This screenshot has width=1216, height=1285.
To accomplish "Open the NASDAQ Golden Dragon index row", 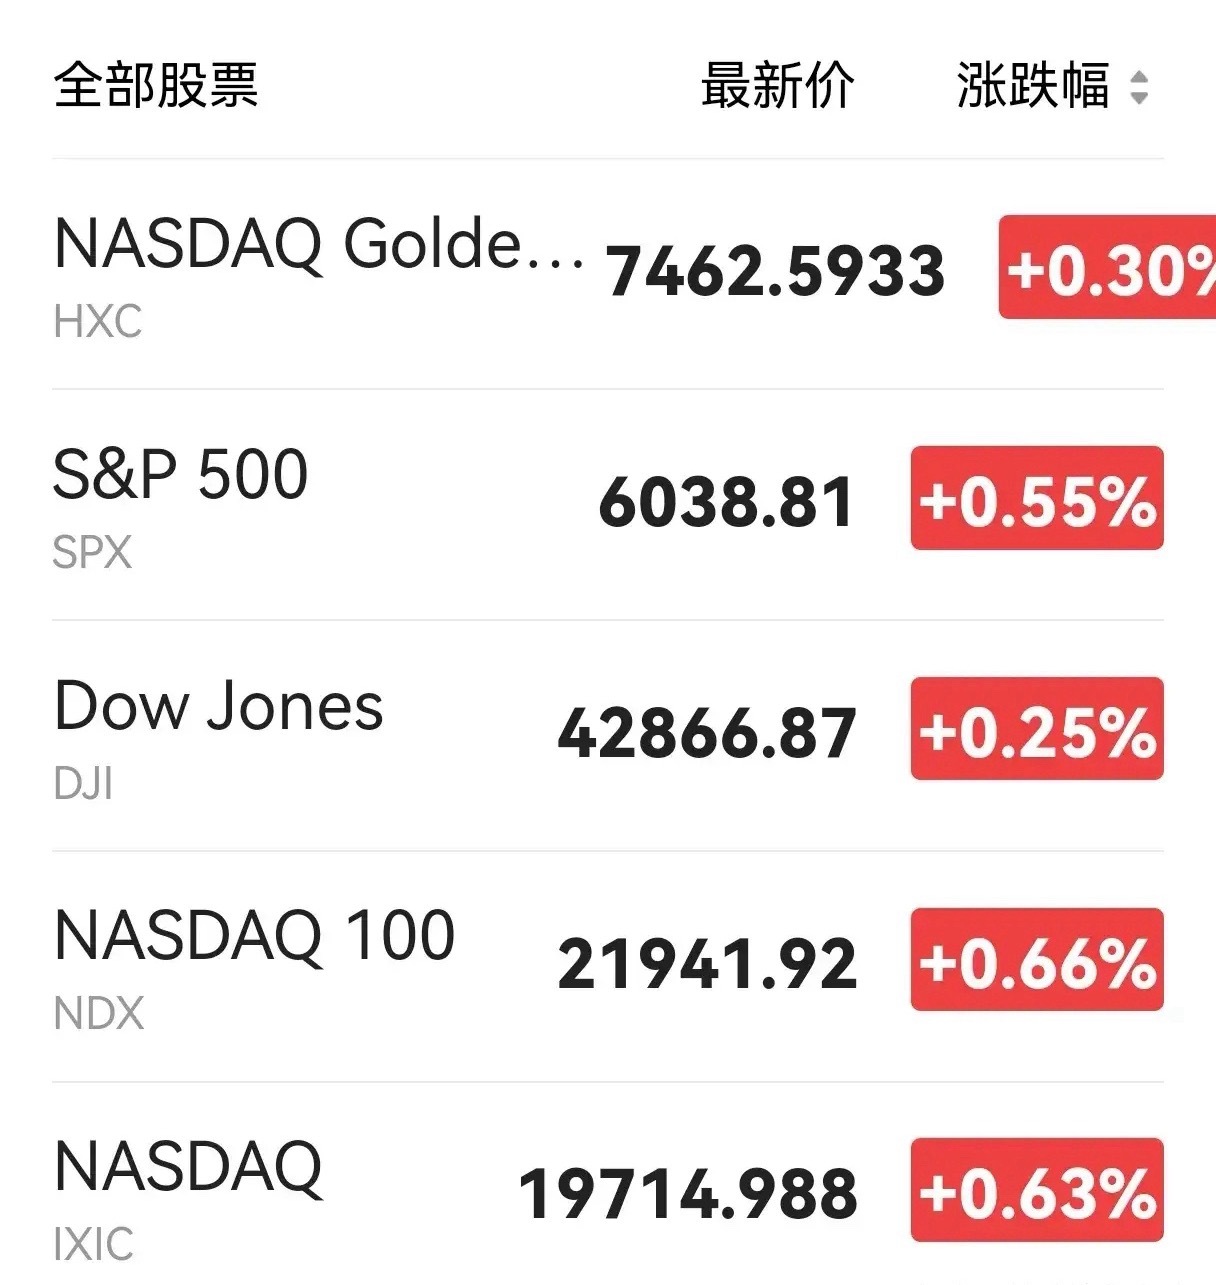I will point(608,274).
